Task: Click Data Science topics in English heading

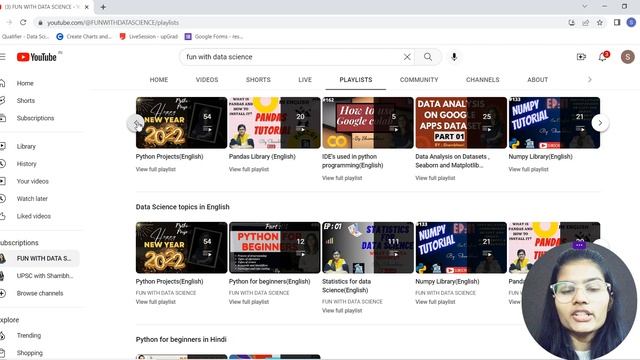Action: point(182,207)
